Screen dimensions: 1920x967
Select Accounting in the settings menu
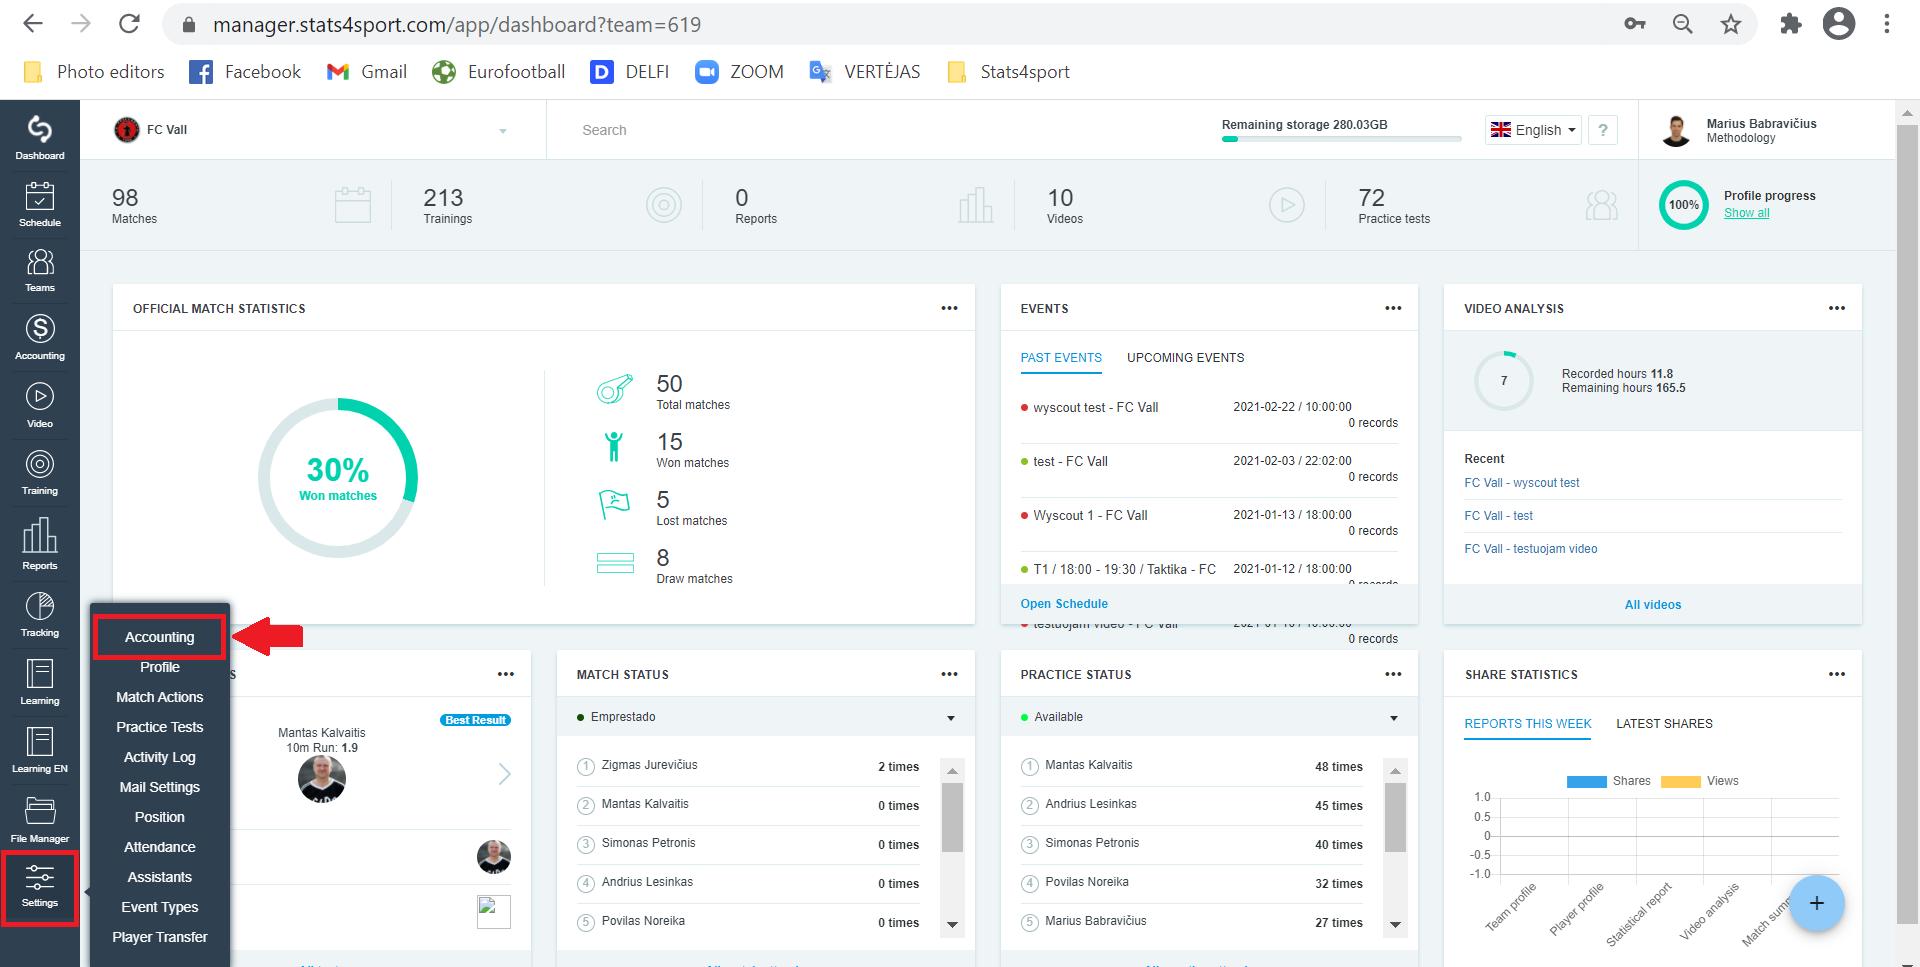[x=160, y=637]
